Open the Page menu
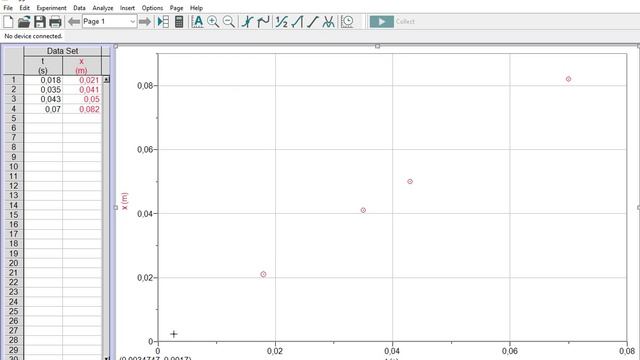Viewport: 640px width, 360px height. coord(176,8)
